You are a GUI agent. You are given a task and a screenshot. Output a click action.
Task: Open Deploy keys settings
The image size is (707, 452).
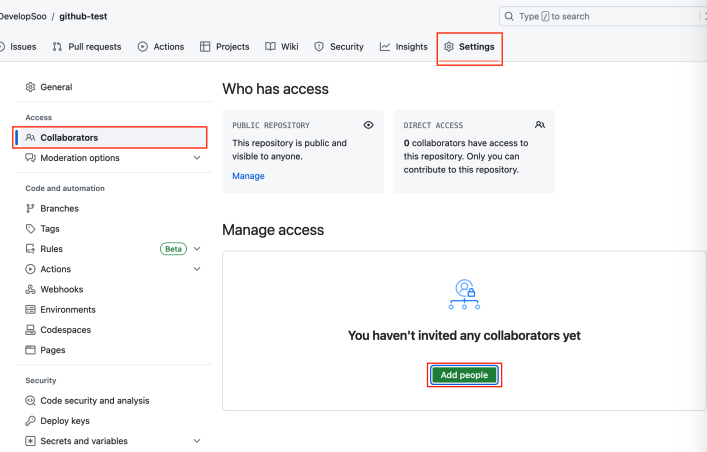113,421
